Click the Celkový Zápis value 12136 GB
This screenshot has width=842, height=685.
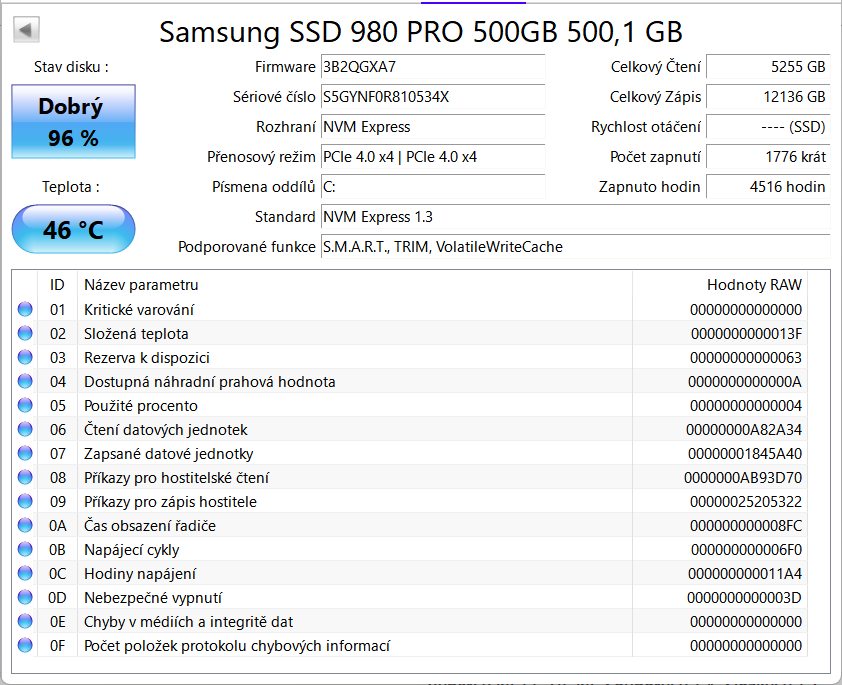point(768,97)
